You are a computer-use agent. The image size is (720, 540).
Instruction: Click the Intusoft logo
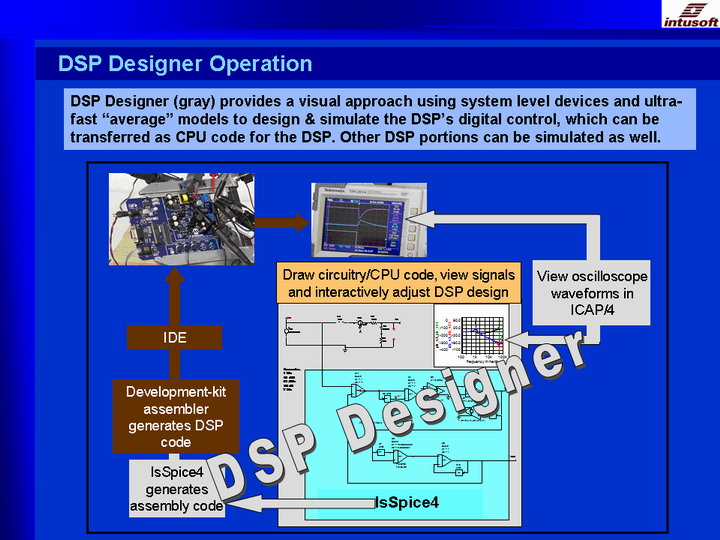click(x=691, y=14)
